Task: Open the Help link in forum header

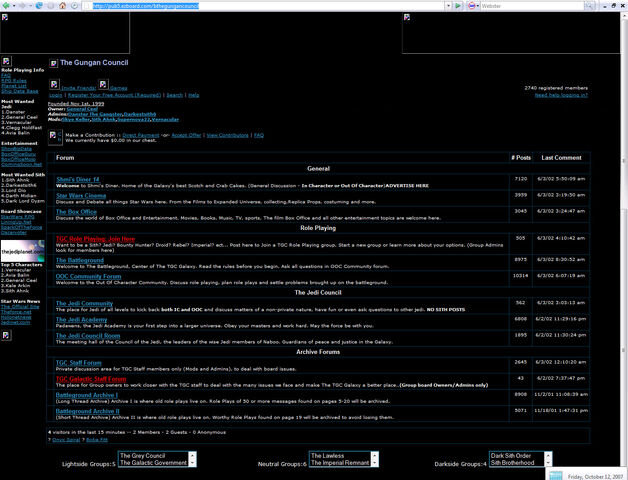Action: [x=193, y=95]
